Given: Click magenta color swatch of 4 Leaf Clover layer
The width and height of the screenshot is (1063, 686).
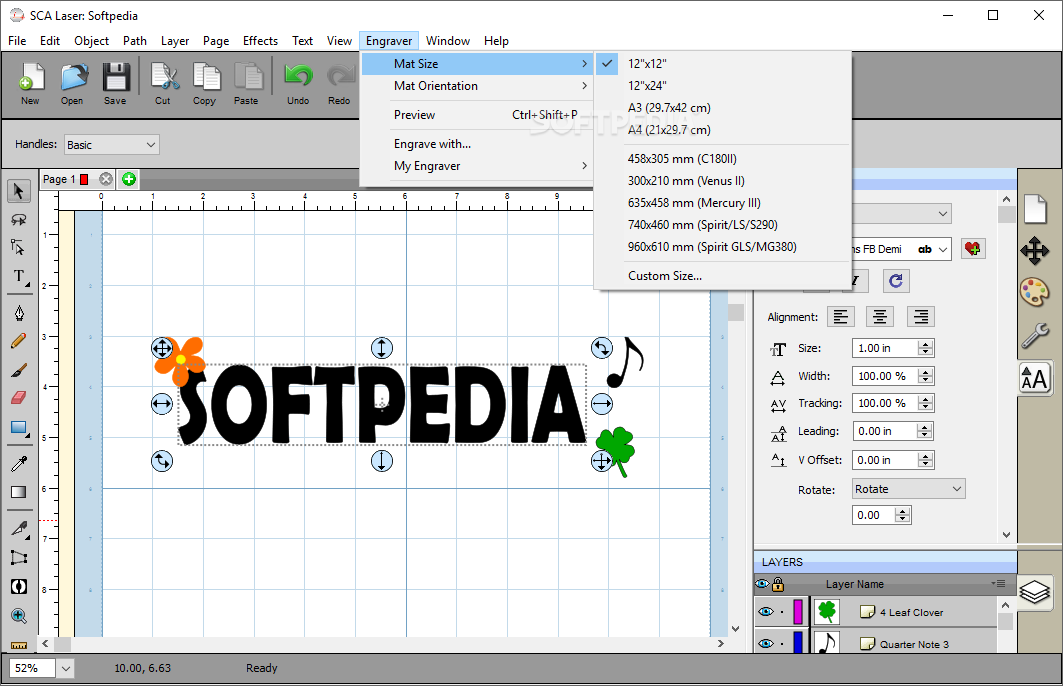Looking at the screenshot, I should click(x=798, y=611).
